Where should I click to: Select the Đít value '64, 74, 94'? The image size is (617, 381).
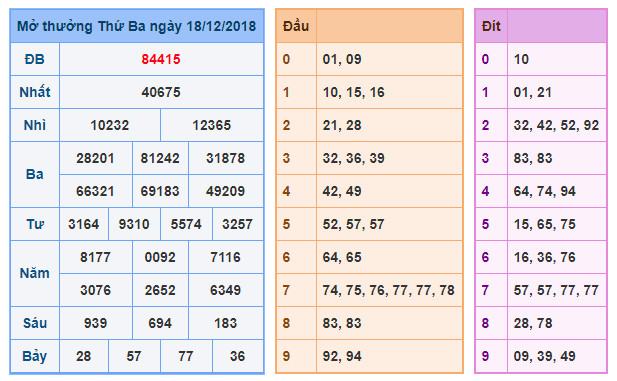(545, 192)
